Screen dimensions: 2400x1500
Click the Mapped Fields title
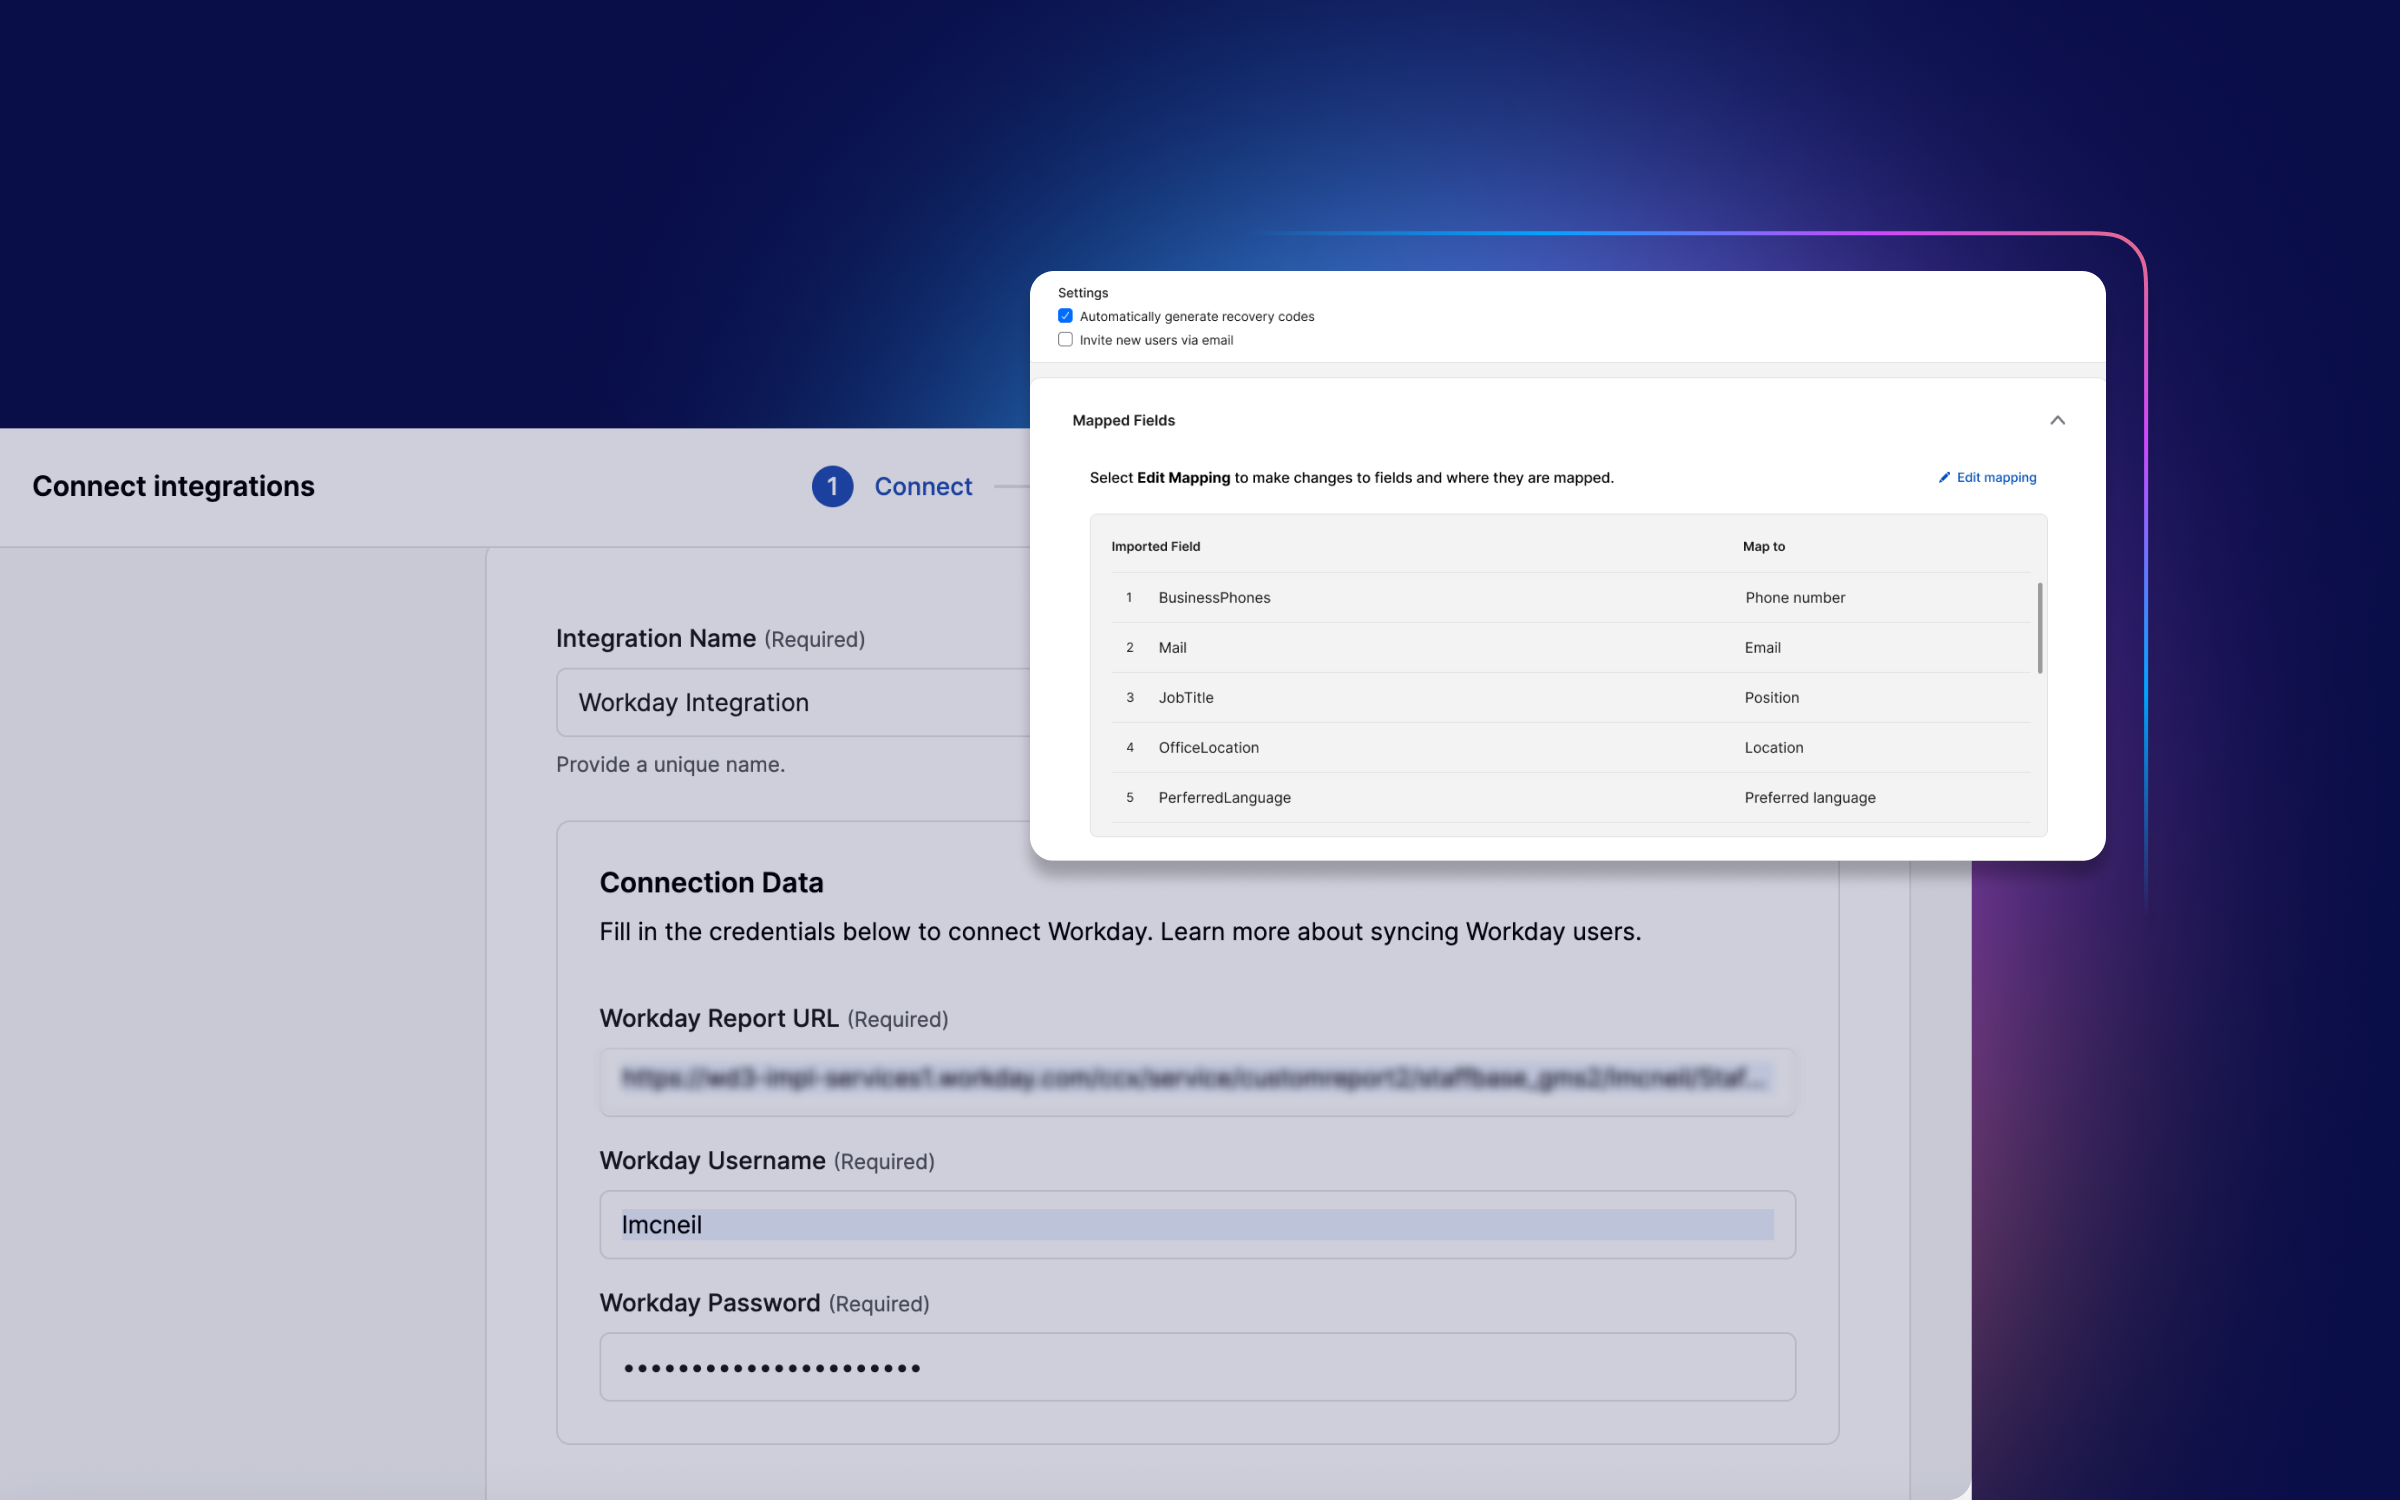(1123, 420)
